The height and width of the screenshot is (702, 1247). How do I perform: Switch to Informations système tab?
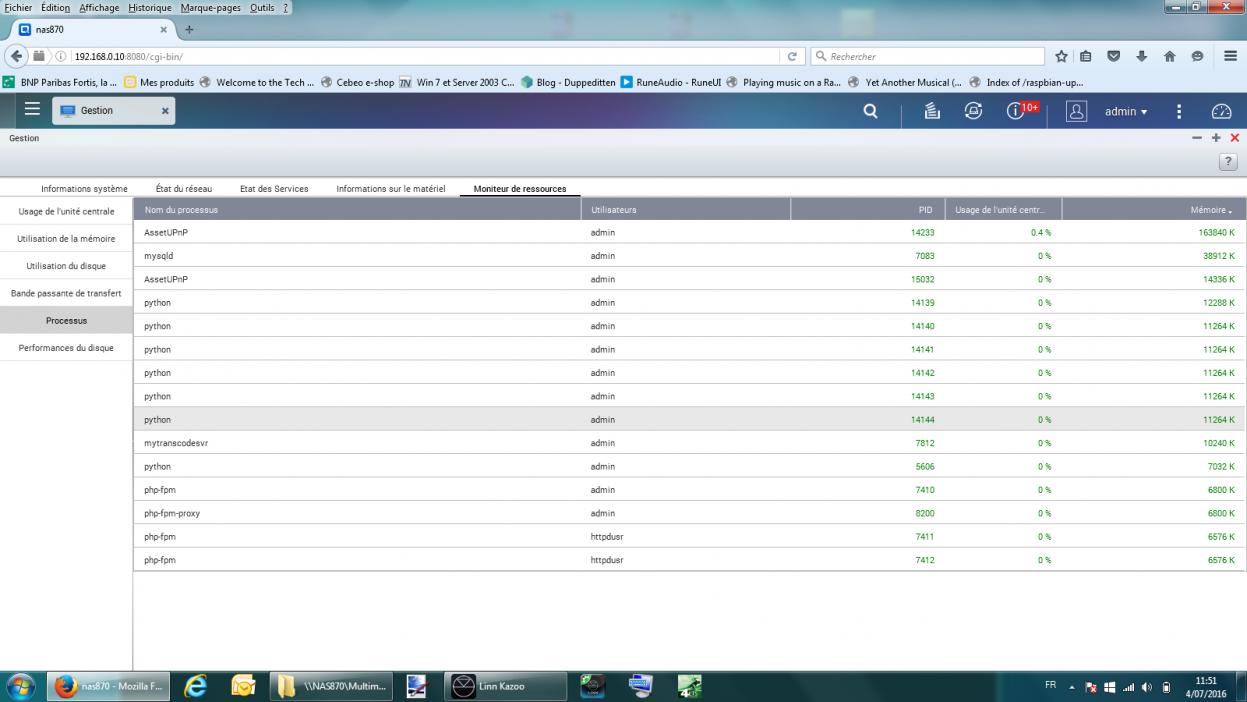pos(84,189)
